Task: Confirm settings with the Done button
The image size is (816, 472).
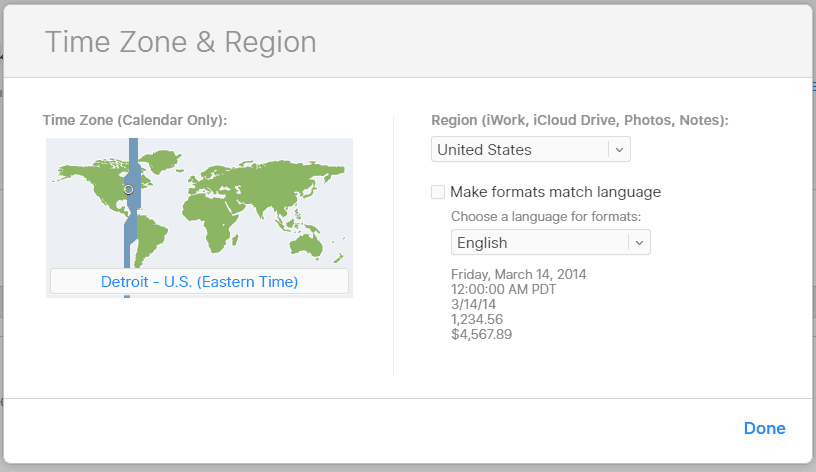Action: pyautogui.click(x=764, y=428)
